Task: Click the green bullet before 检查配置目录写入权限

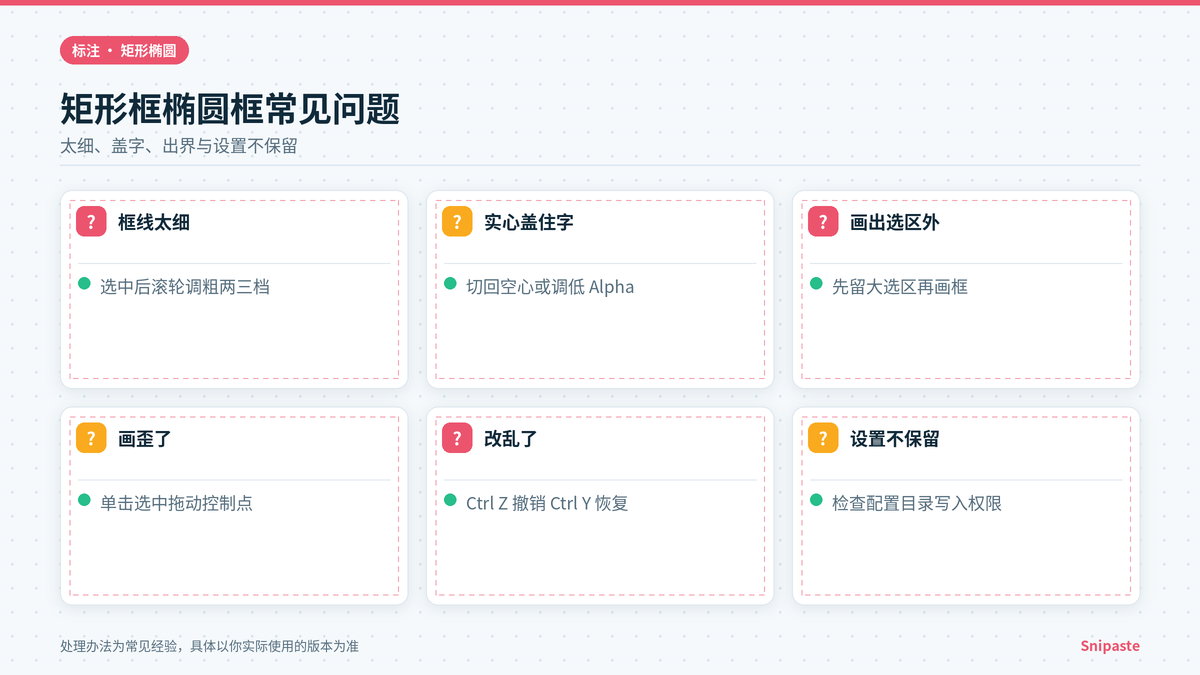Action: [817, 500]
